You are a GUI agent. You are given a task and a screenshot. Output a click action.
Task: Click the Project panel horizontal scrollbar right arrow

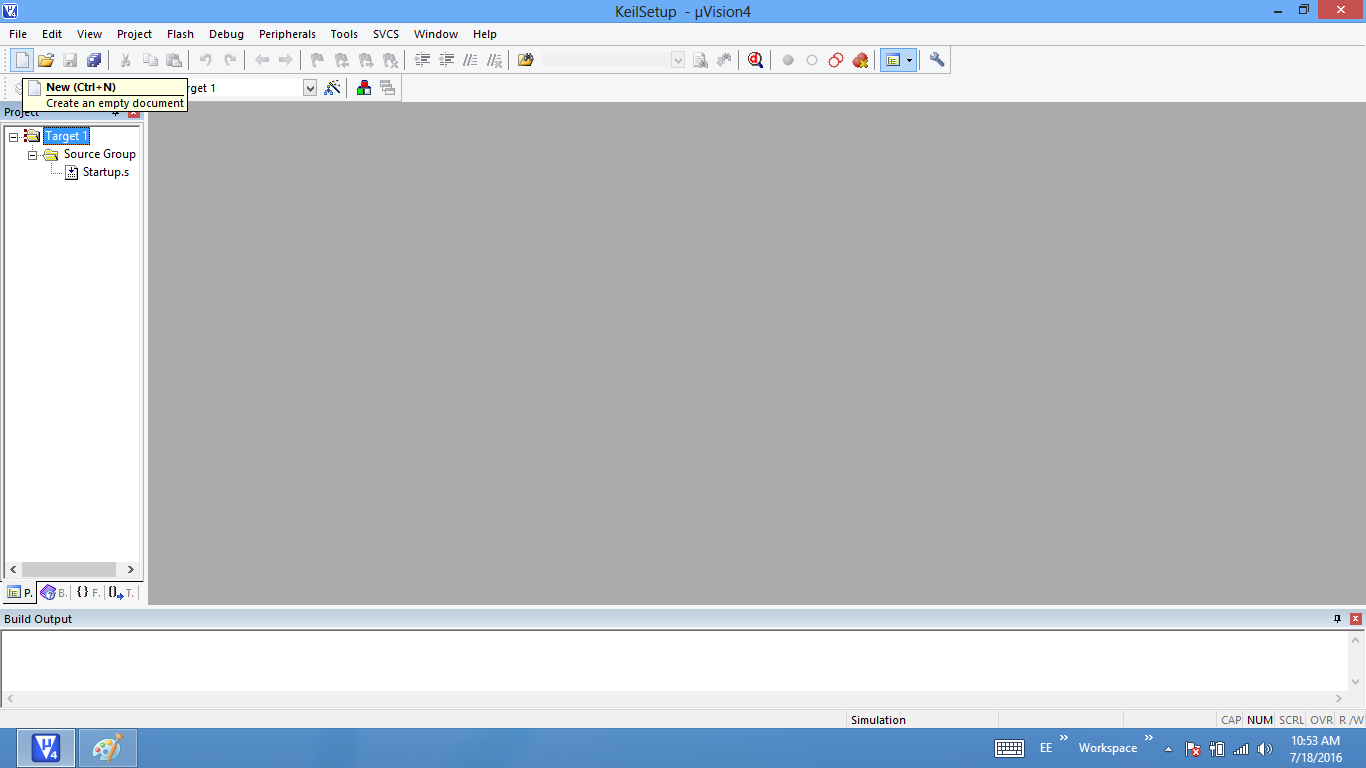point(131,569)
